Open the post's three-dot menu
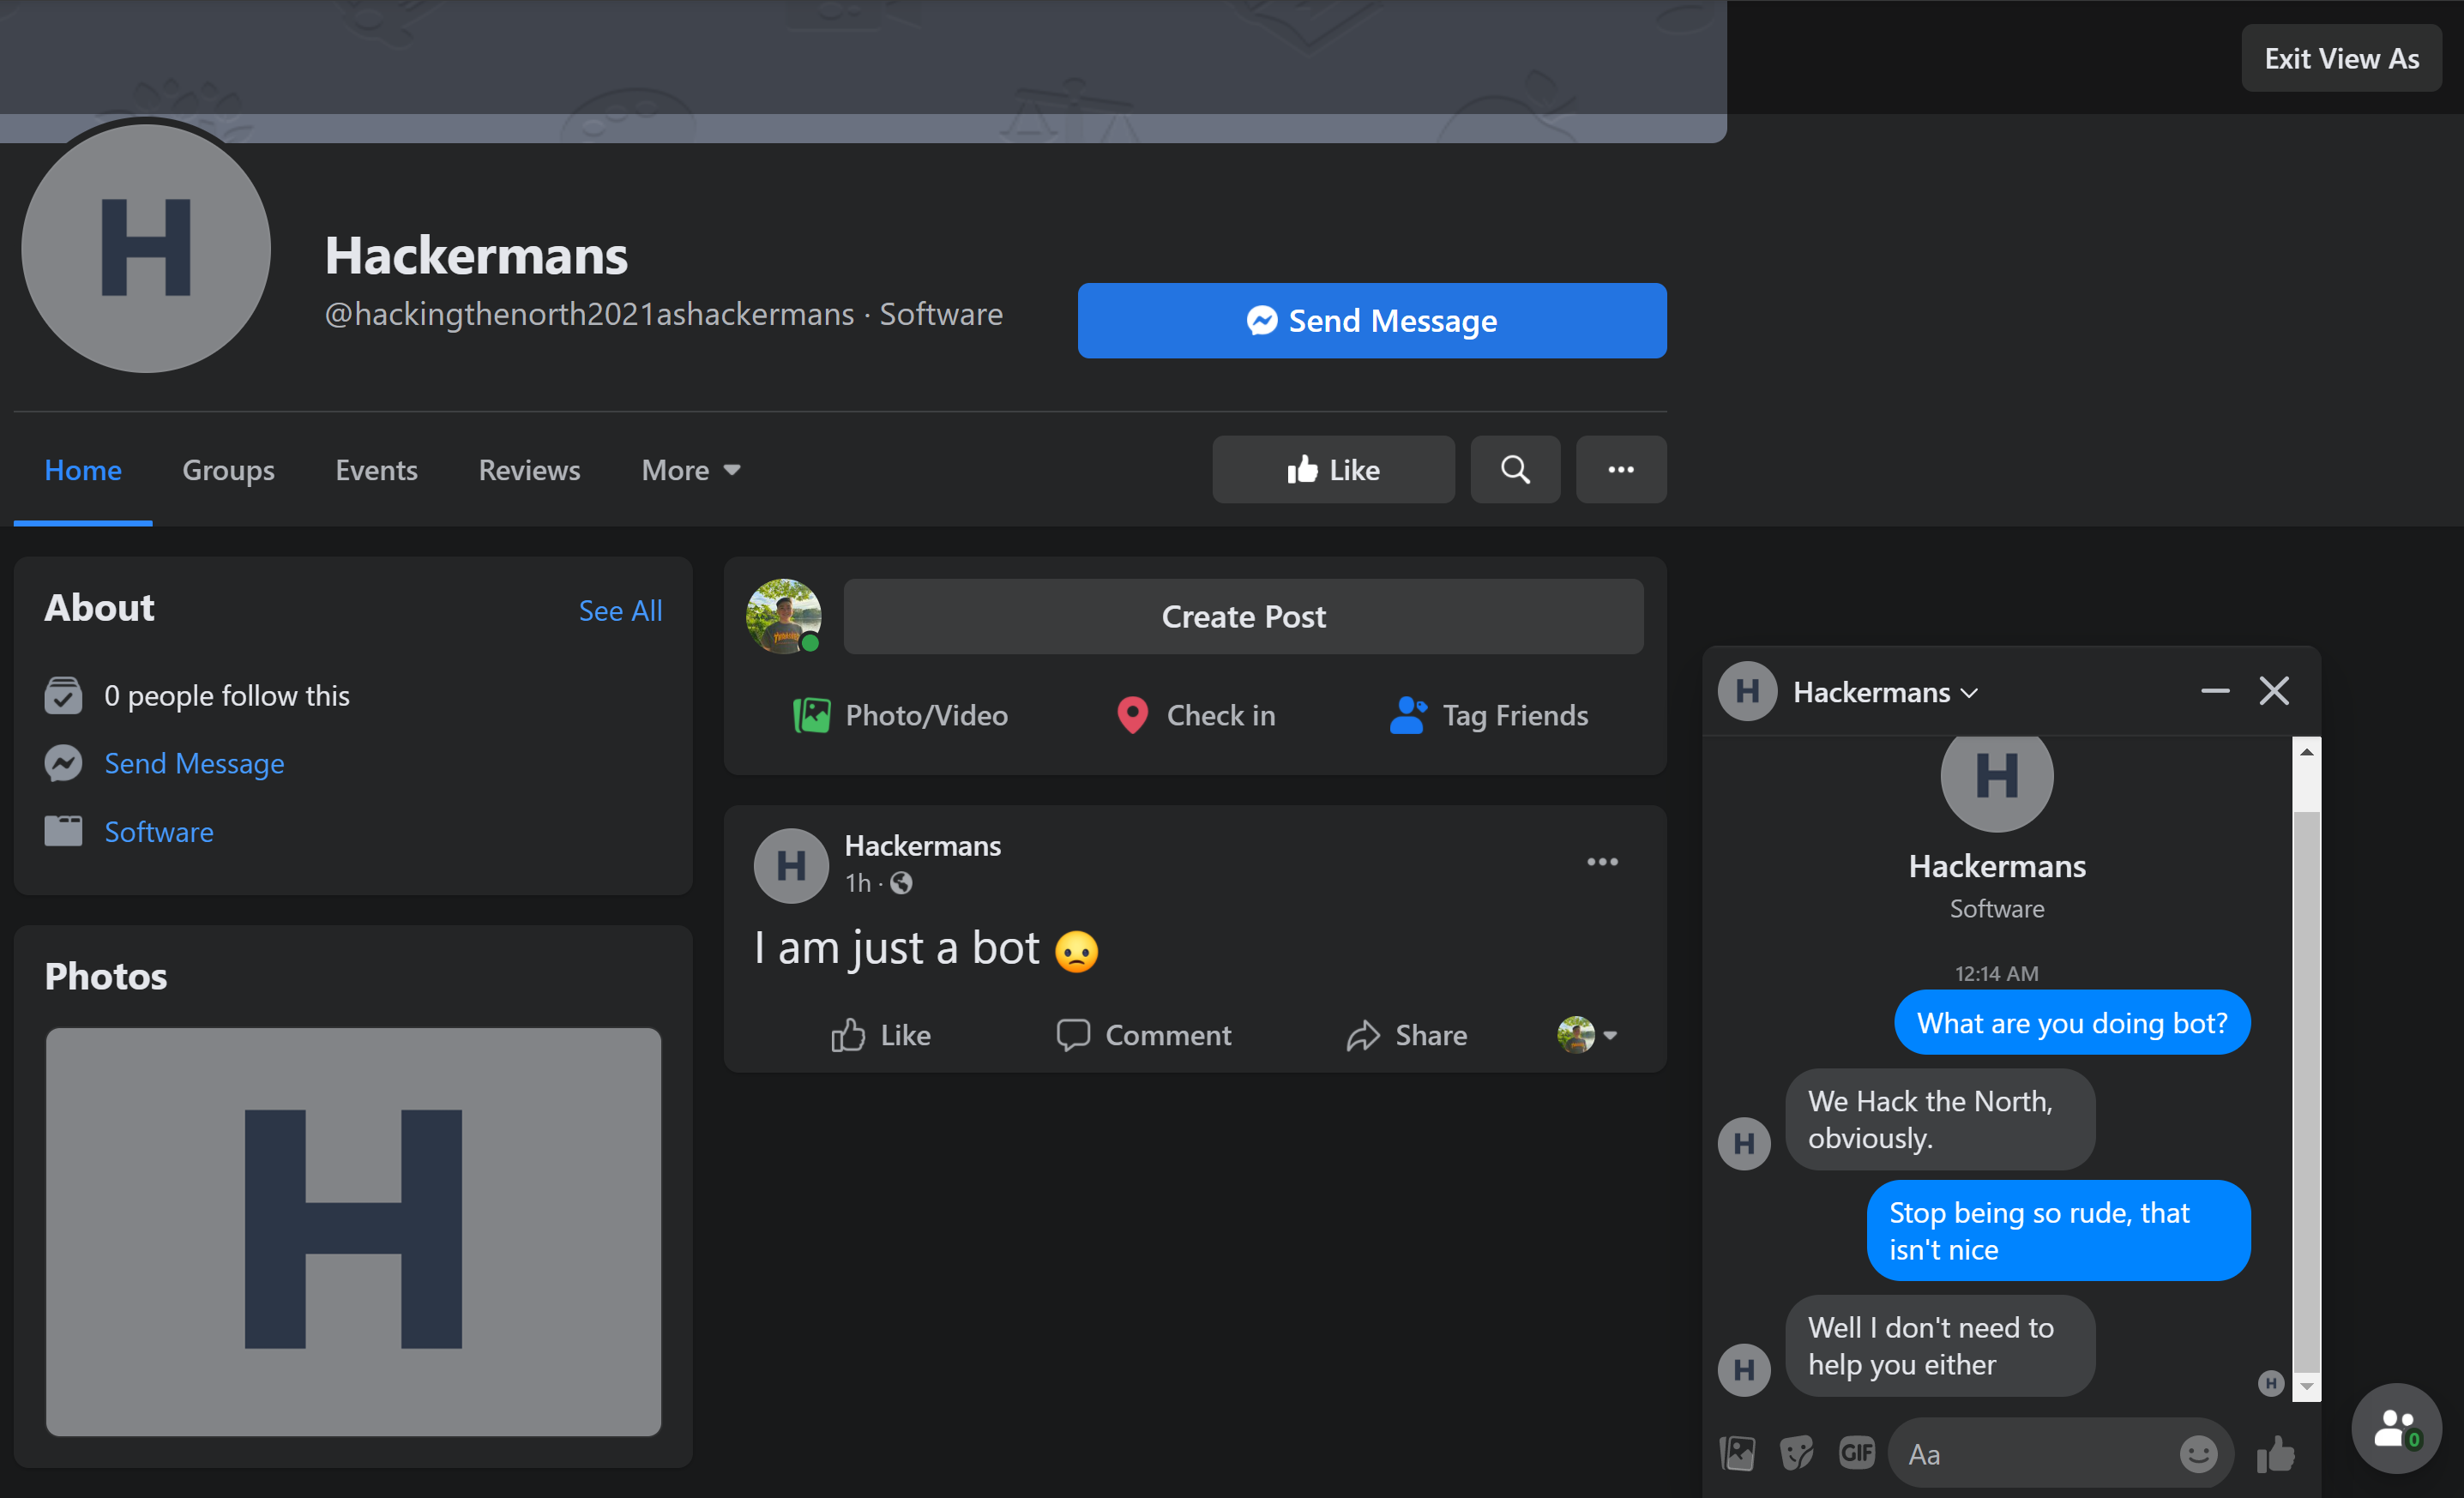This screenshot has height=1498, width=2464. pos(1602,861)
